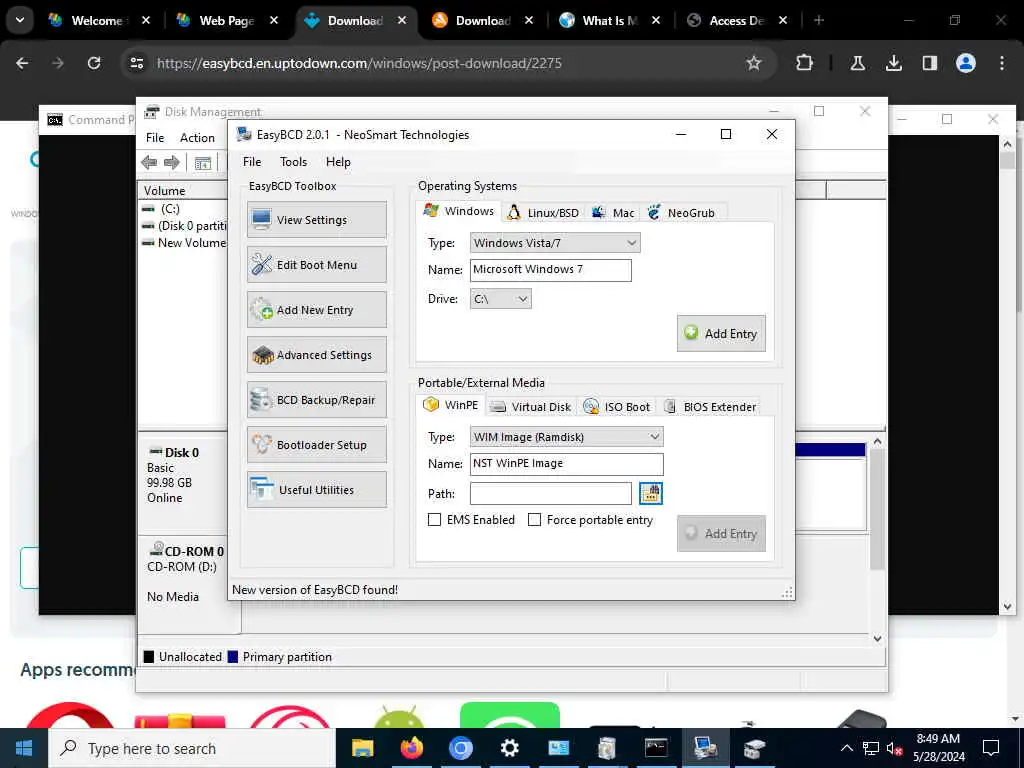
Task: Open the notification center icon
Action: pyautogui.click(x=991, y=748)
